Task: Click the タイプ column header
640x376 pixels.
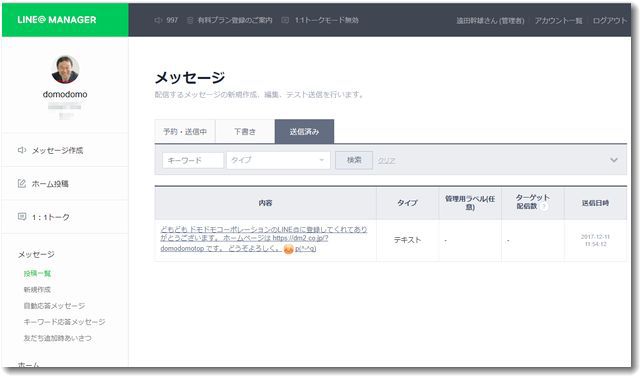Action: (407, 203)
